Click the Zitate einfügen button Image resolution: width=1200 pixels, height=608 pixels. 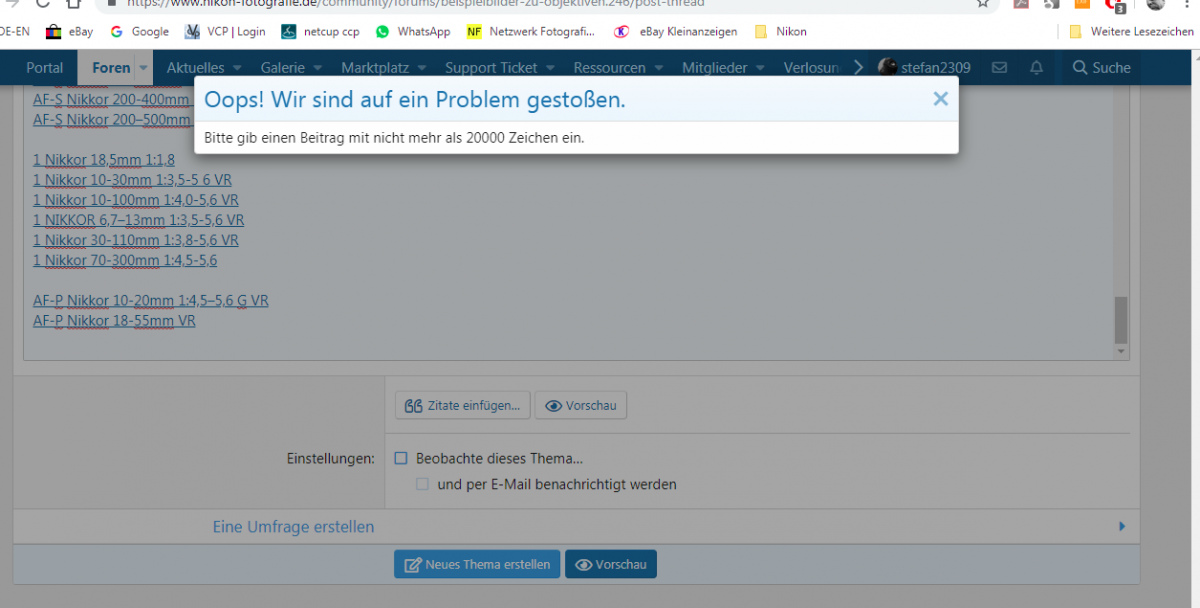(x=462, y=405)
